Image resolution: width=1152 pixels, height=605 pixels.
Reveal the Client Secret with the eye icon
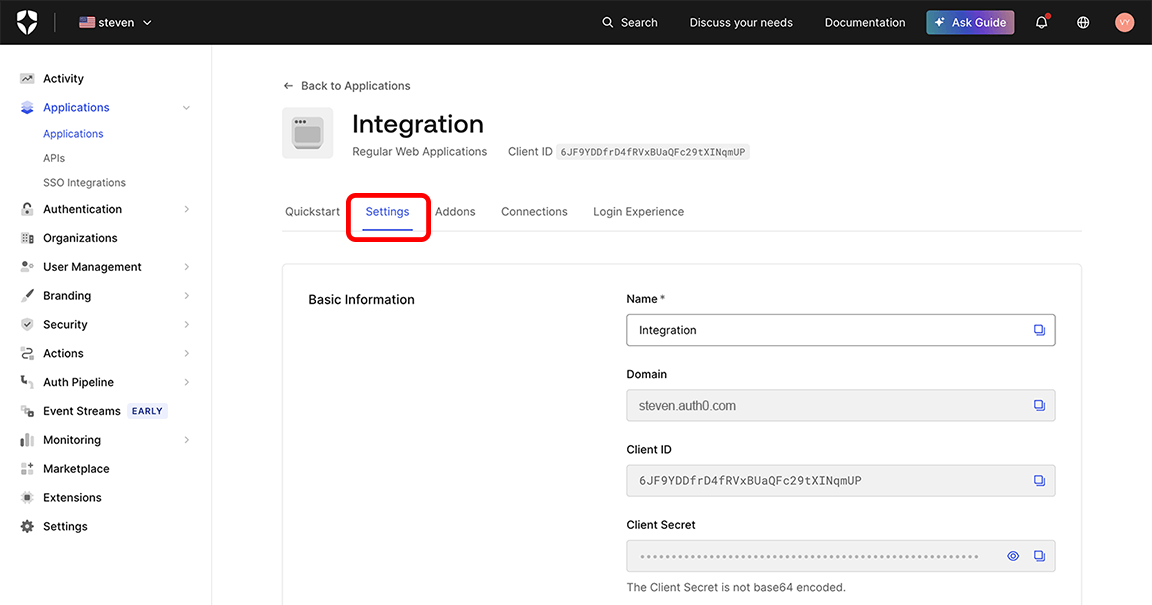1012,556
